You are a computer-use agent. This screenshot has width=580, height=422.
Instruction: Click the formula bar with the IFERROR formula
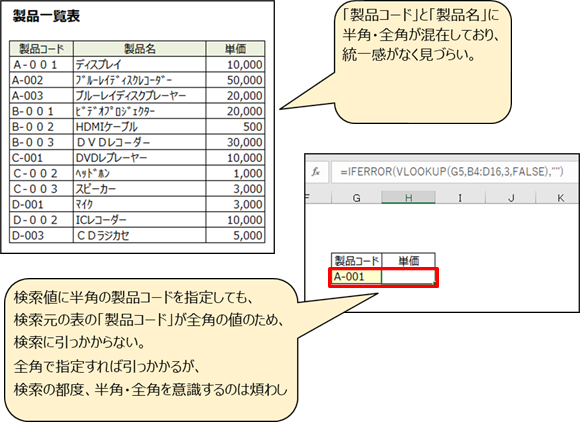tap(455, 172)
